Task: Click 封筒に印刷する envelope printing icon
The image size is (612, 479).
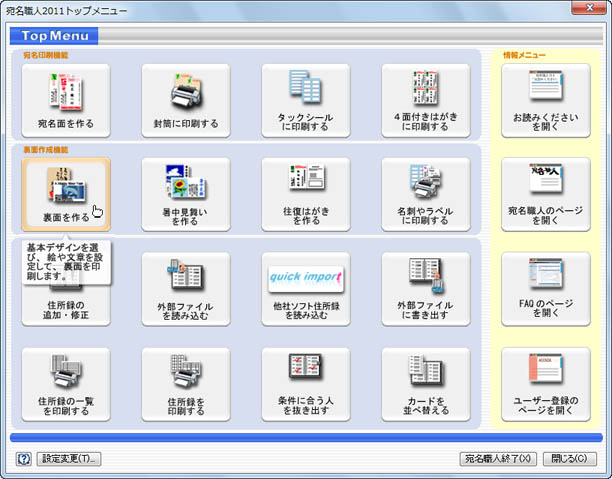Action: pos(186,101)
